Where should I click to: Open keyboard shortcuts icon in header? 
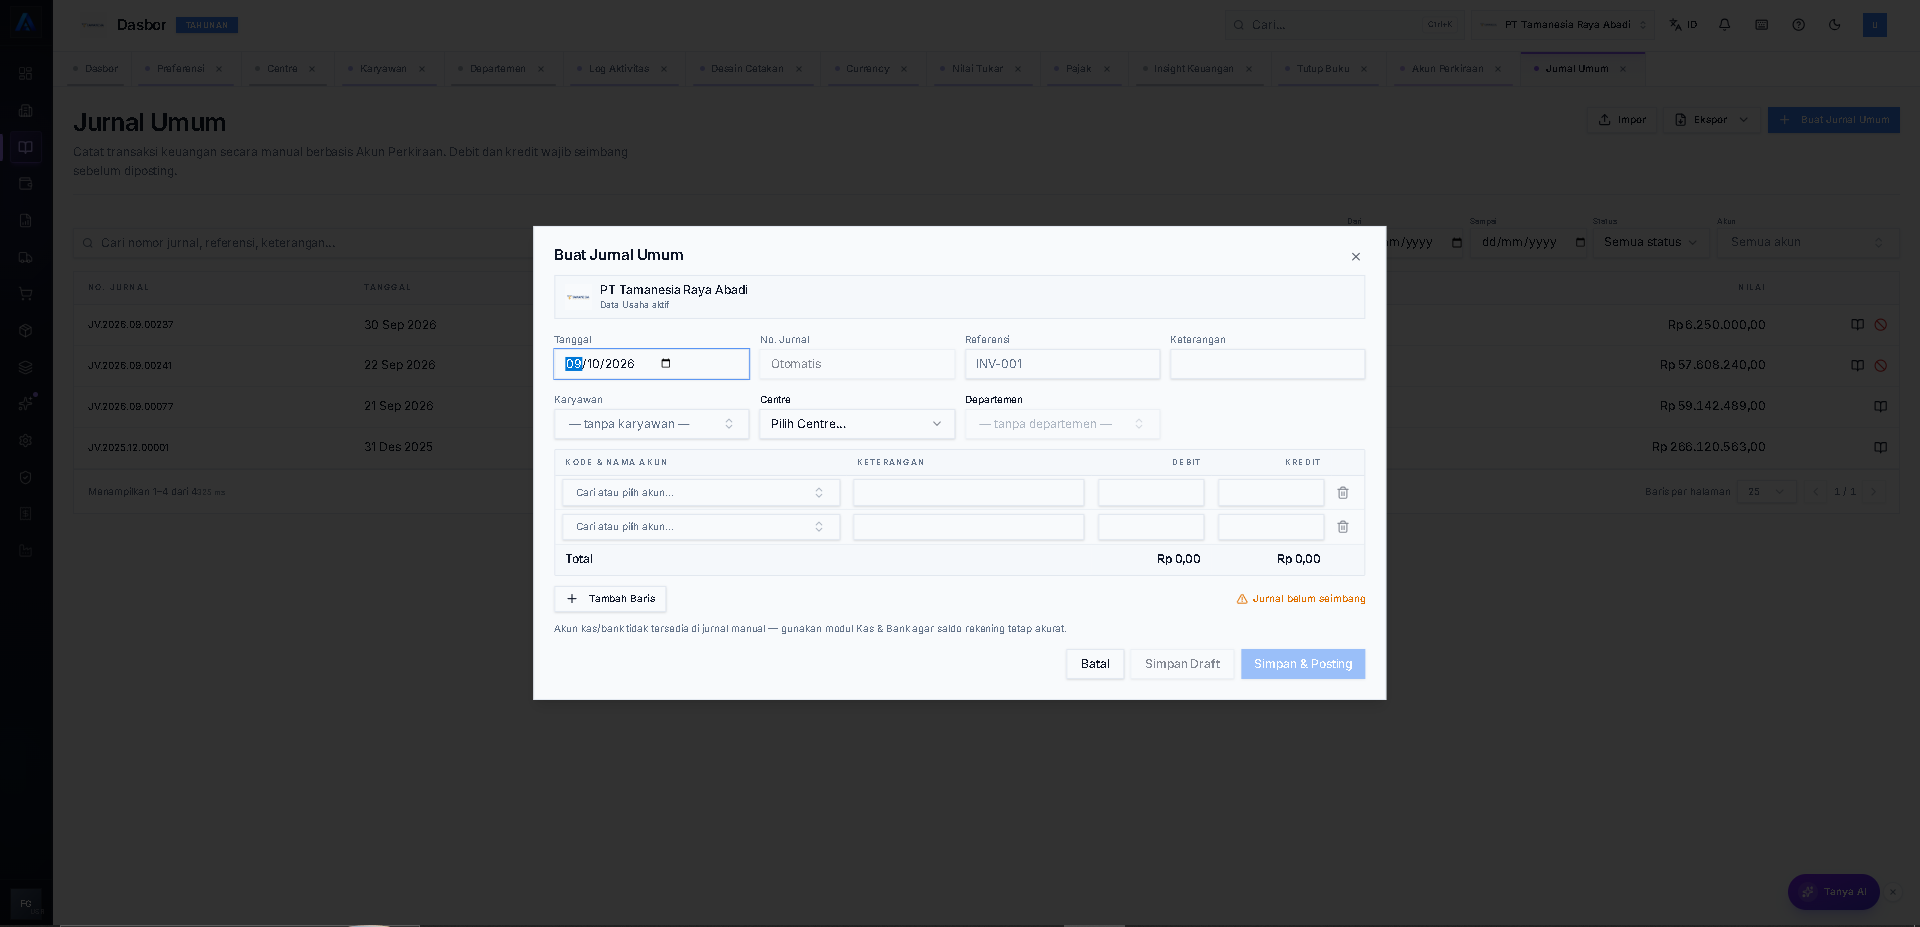1762,25
